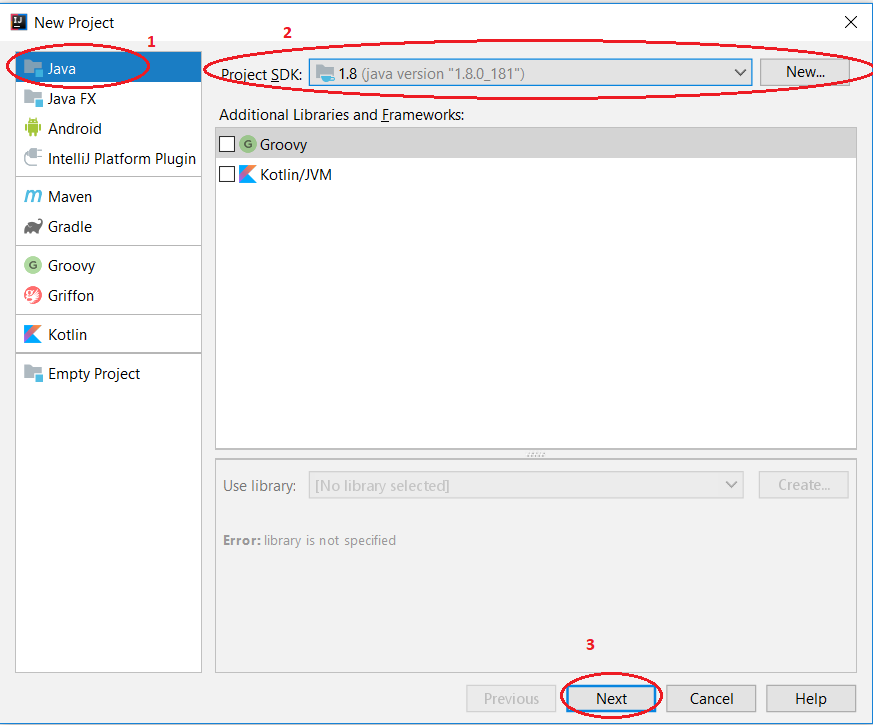Click the Next button
873x725 pixels.
610,698
